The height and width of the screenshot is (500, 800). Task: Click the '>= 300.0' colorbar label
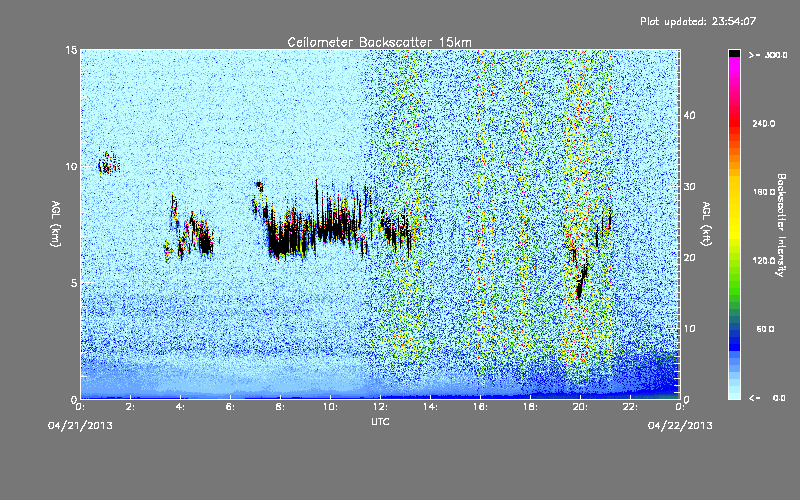click(x=768, y=55)
